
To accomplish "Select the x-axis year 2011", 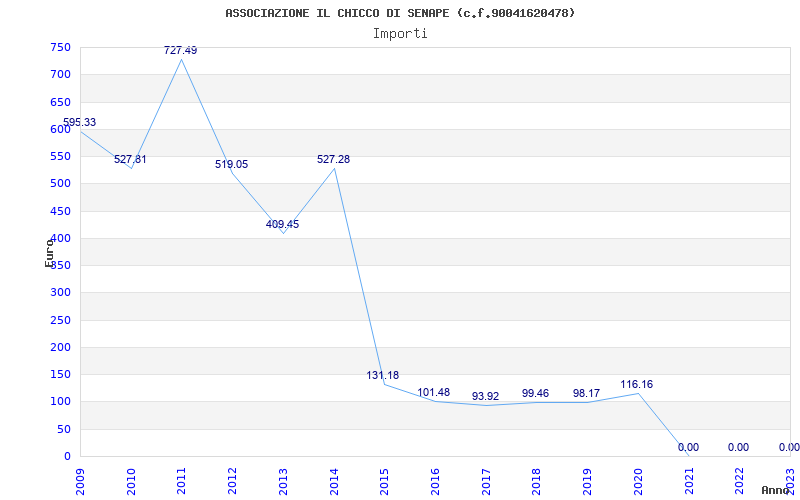I will point(182,481).
